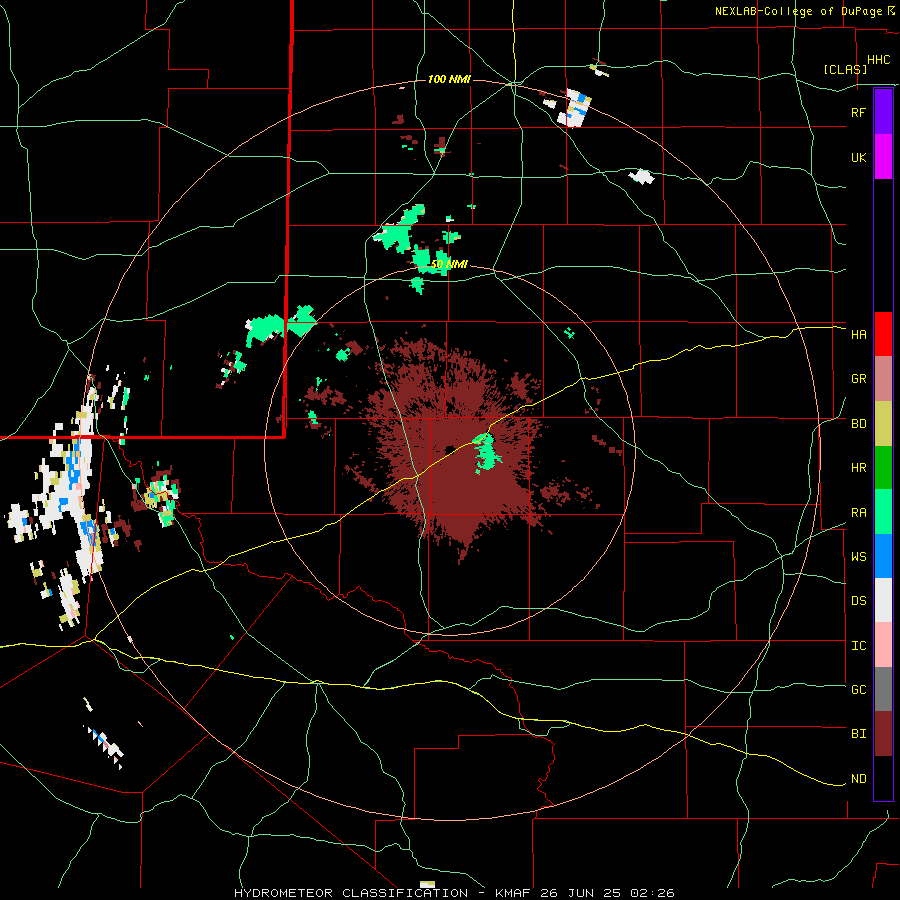This screenshot has height=900, width=900.
Task: Pick the BD yellow-olive legend swatch
Action: (883, 424)
